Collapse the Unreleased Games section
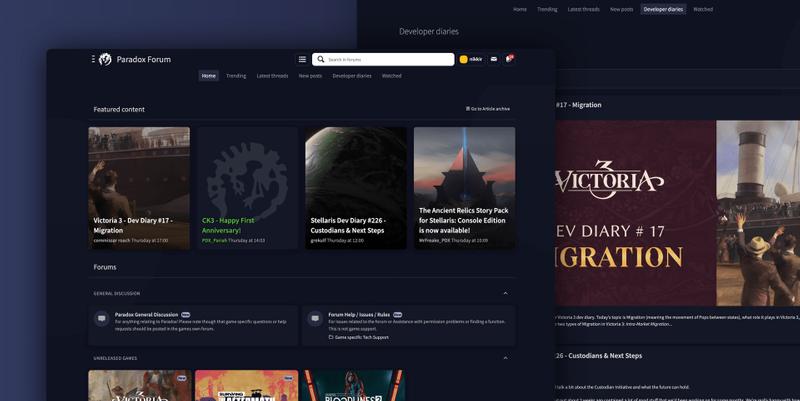Image resolution: width=800 pixels, height=401 pixels. pos(505,357)
